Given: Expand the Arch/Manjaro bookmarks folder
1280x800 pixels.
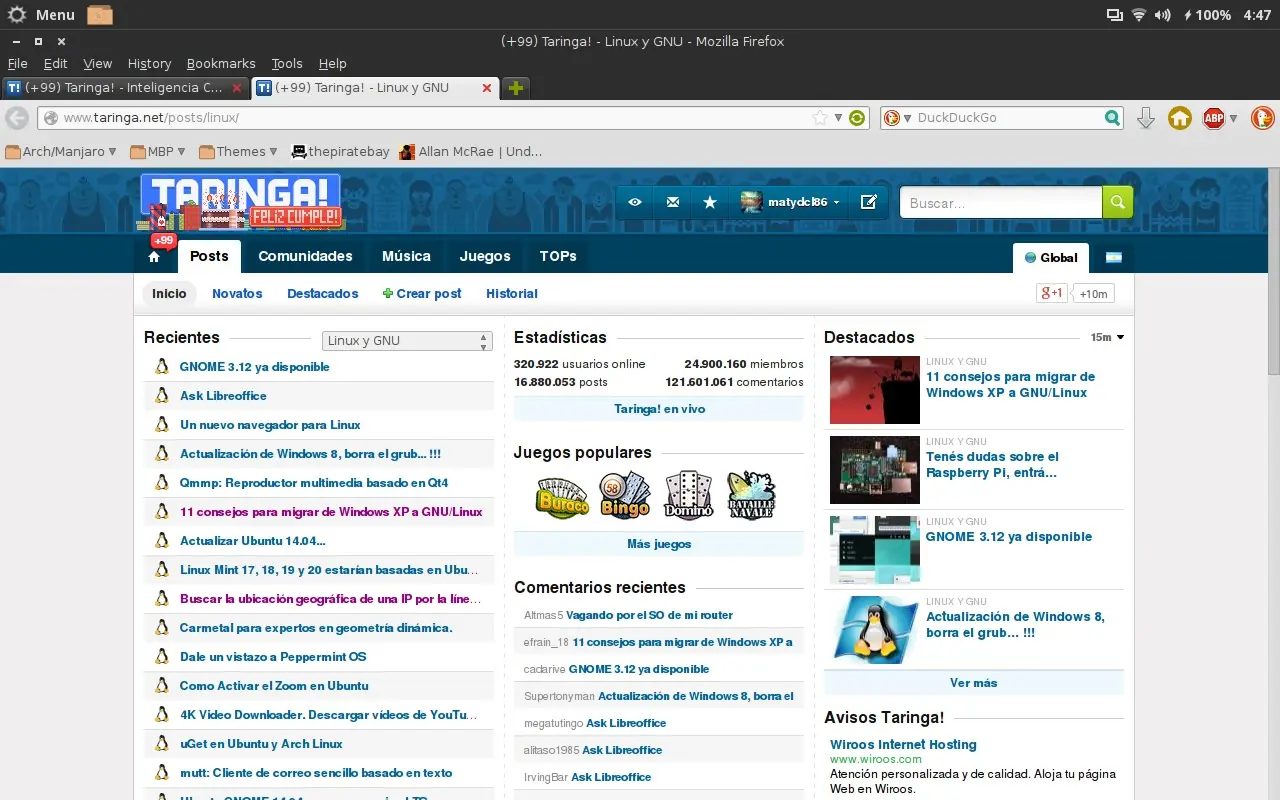Looking at the screenshot, I should click(61, 152).
